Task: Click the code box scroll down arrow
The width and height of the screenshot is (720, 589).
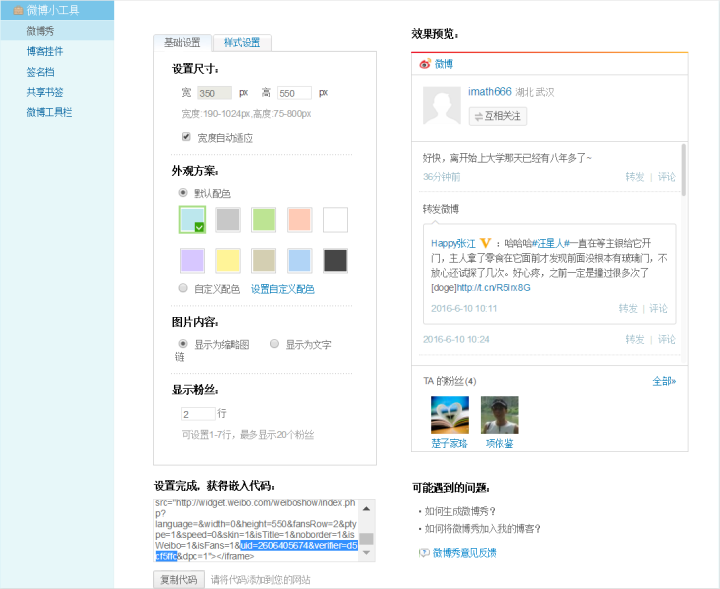Action: [x=366, y=552]
